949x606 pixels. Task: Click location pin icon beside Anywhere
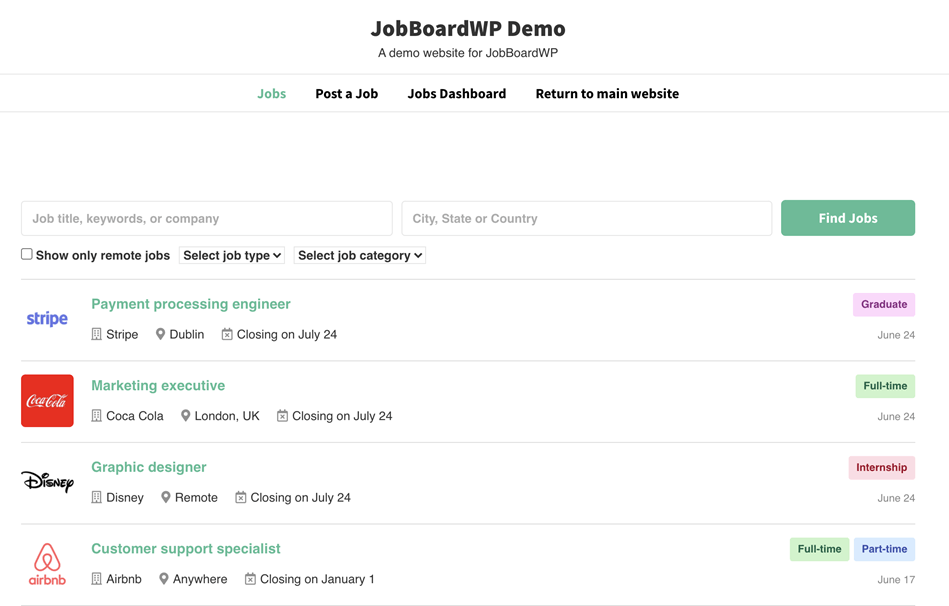point(163,579)
